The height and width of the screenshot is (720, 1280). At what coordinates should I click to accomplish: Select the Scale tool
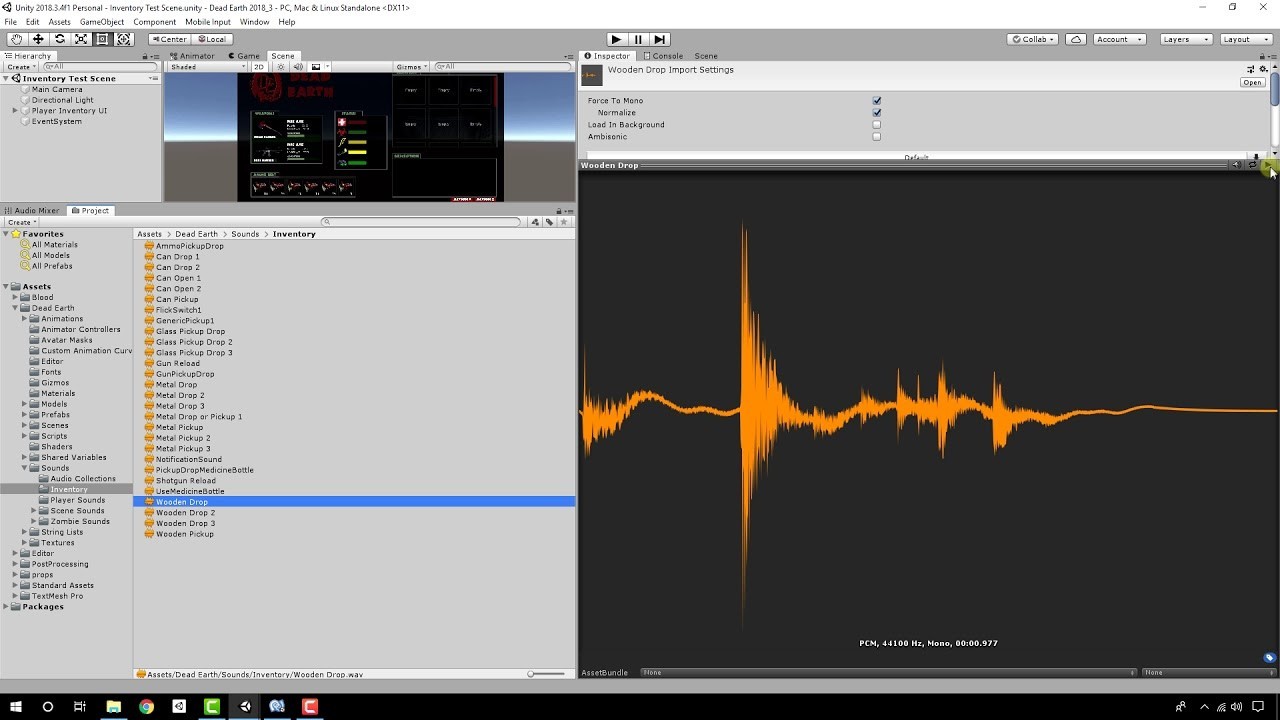click(x=81, y=39)
